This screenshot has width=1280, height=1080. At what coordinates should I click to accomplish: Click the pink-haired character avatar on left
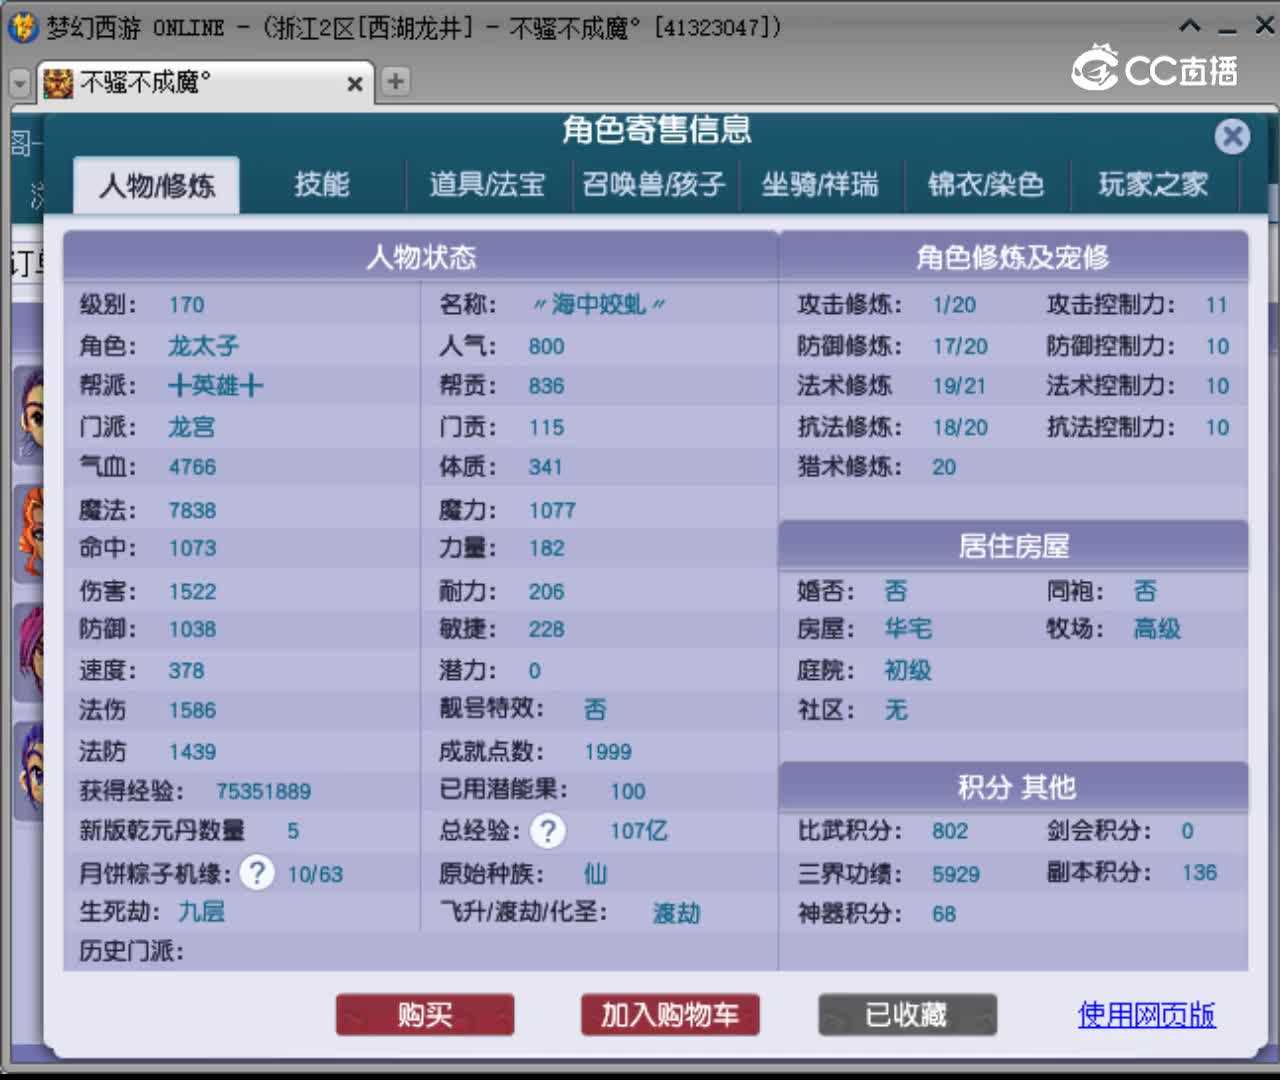click(x=30, y=652)
